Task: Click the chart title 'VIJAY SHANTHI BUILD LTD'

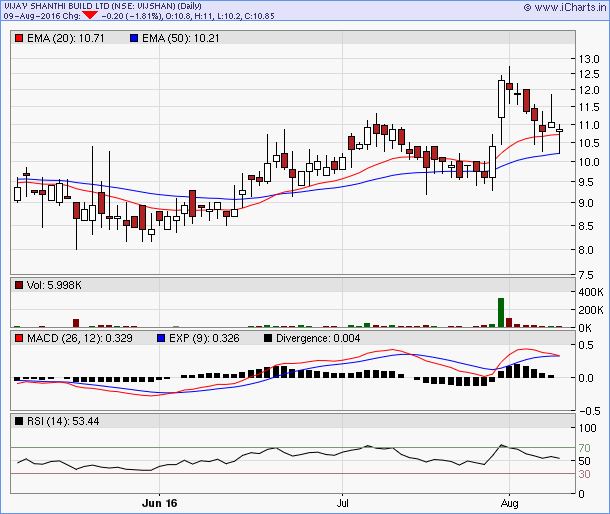Action: coord(57,6)
